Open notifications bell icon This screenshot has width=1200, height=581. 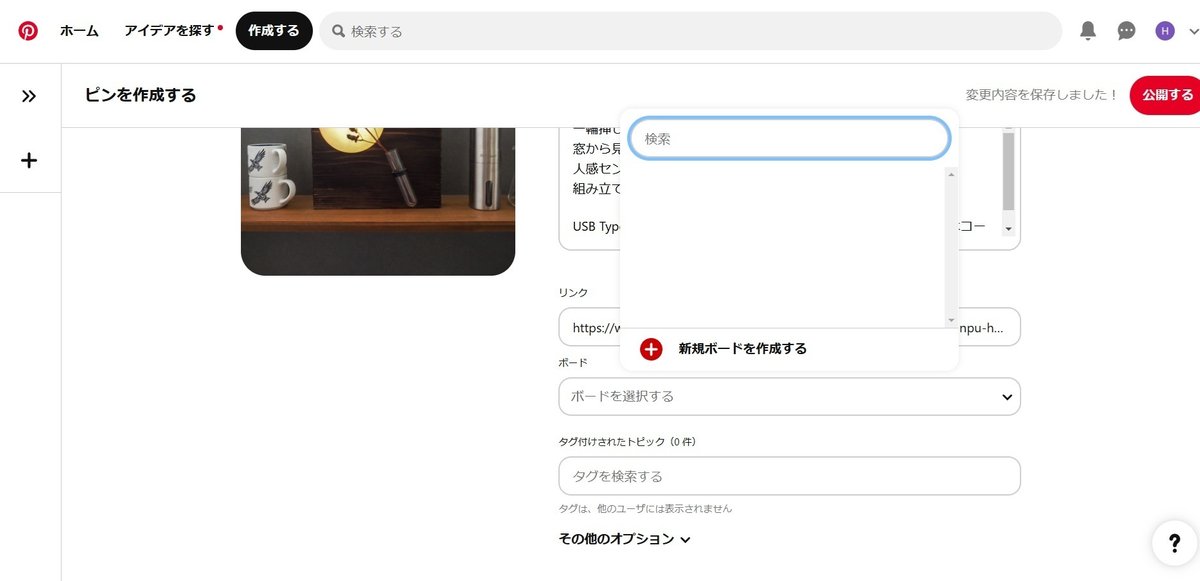pyautogui.click(x=1088, y=31)
